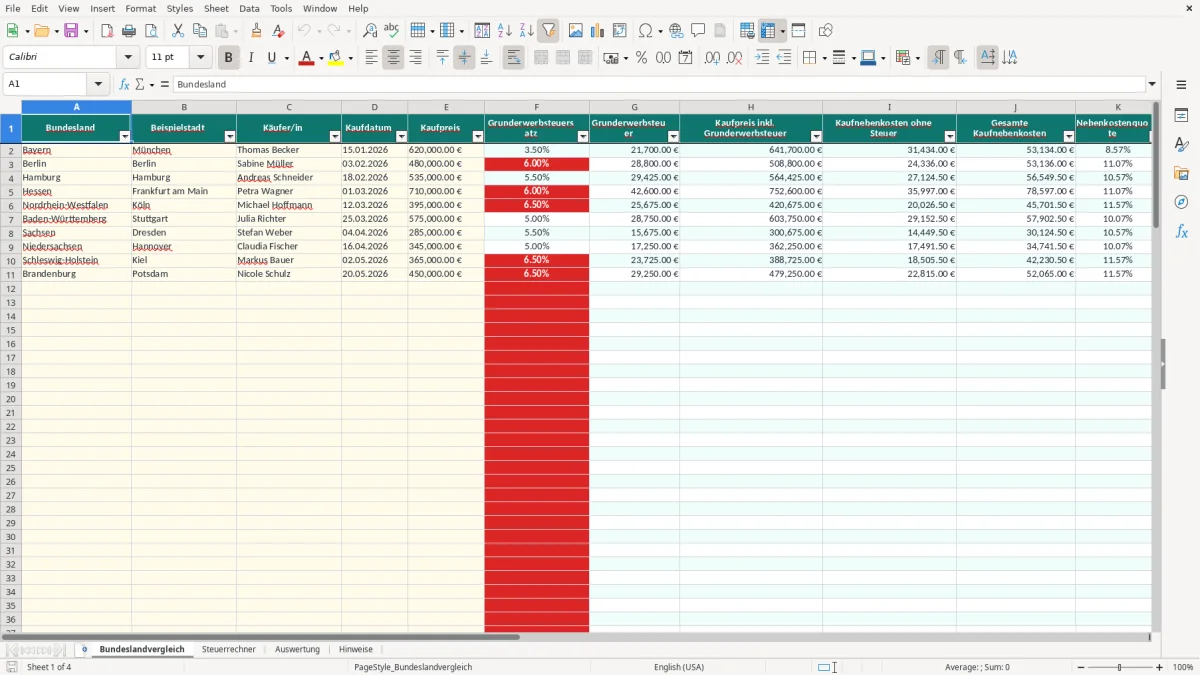Open sidebar Gallery icon
Image resolution: width=1200 pixels, height=675 pixels.
pyautogui.click(x=1181, y=174)
